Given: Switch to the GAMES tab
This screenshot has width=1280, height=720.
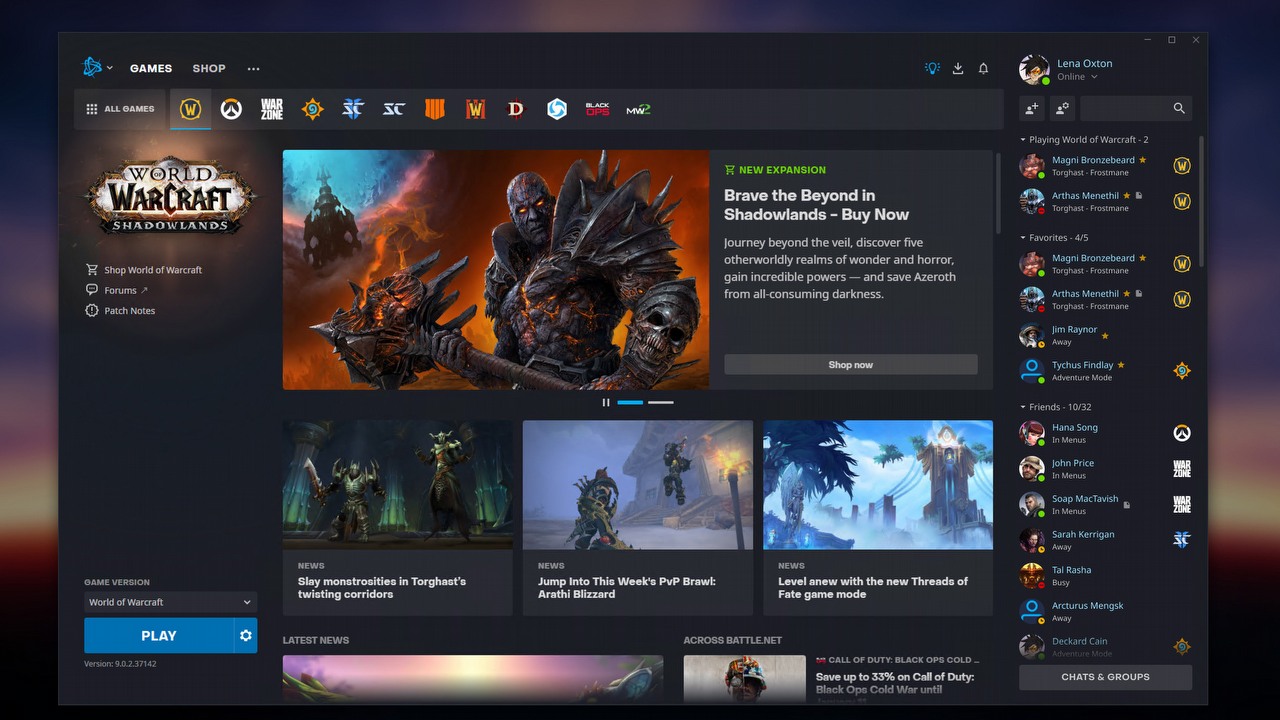Looking at the screenshot, I should 151,68.
